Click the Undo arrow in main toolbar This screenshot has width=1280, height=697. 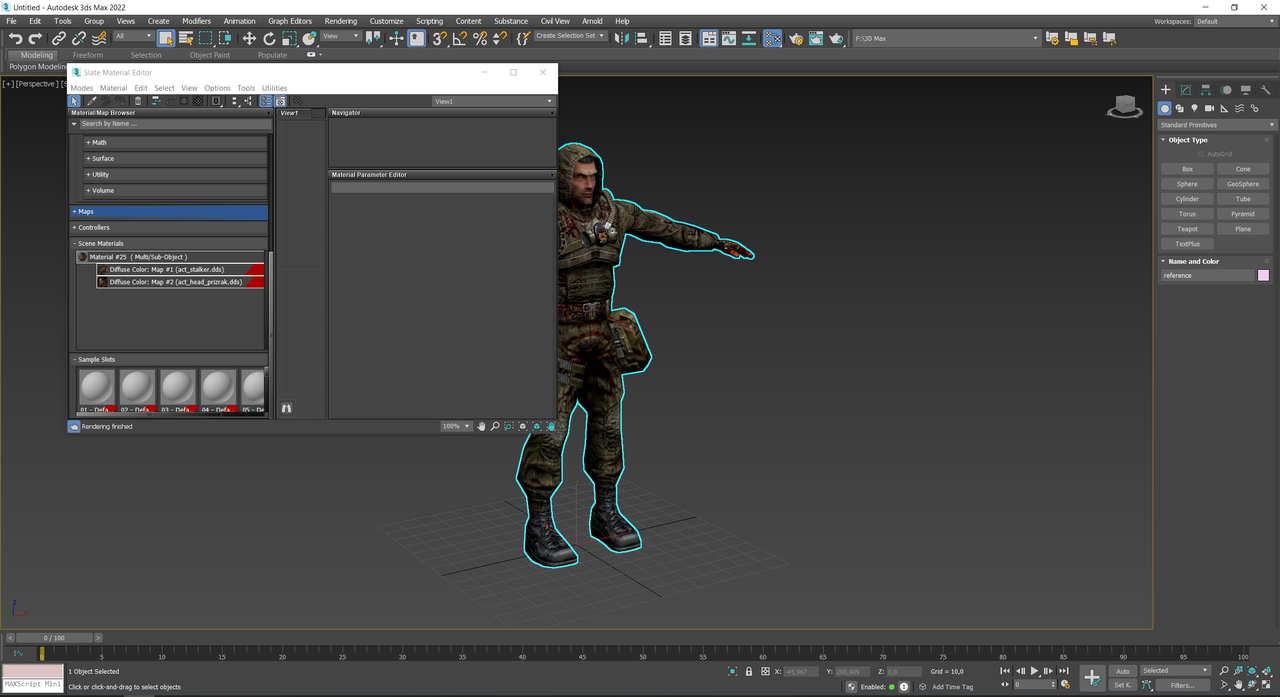click(15, 38)
